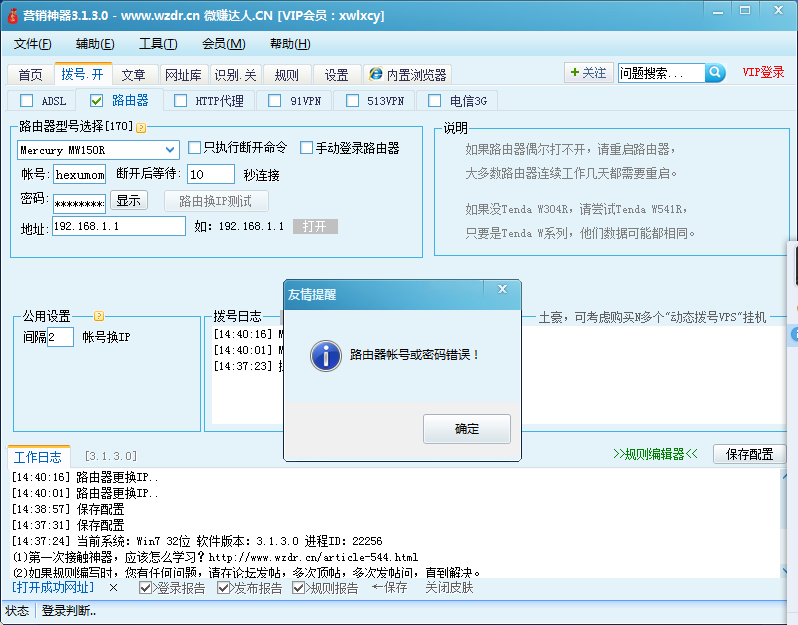Click the 地址 192.168.1.1 input field
This screenshot has width=798, height=625.
119,226
